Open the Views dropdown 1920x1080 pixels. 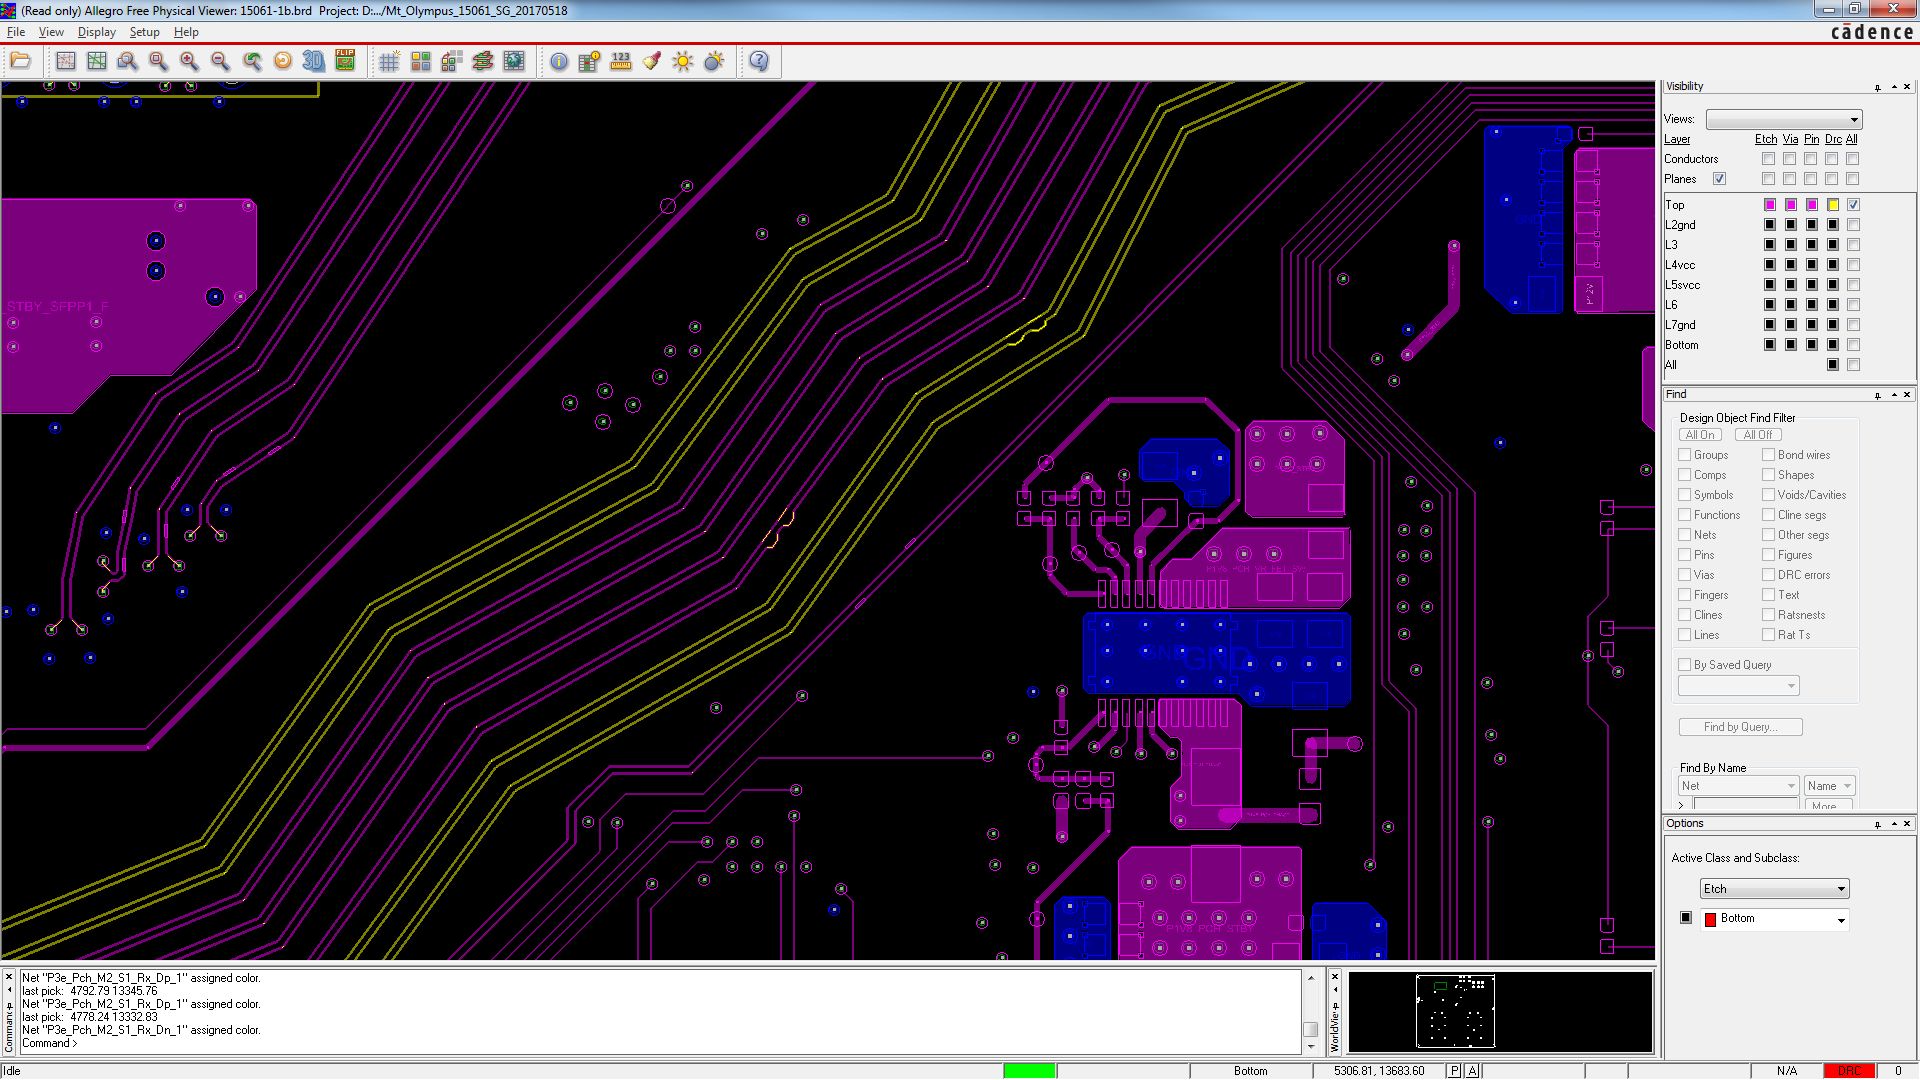coord(1783,119)
